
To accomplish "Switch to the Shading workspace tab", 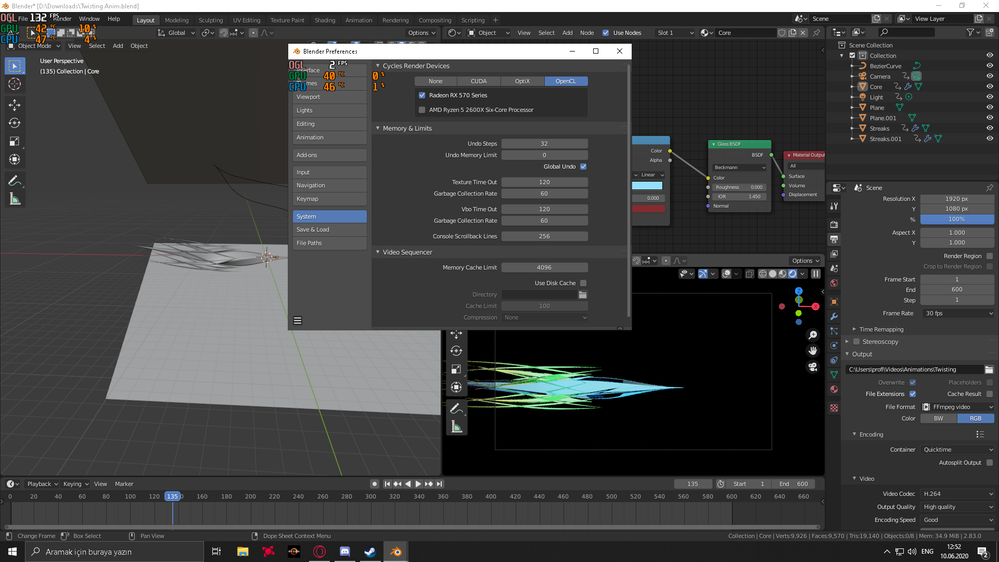I will [x=325, y=20].
